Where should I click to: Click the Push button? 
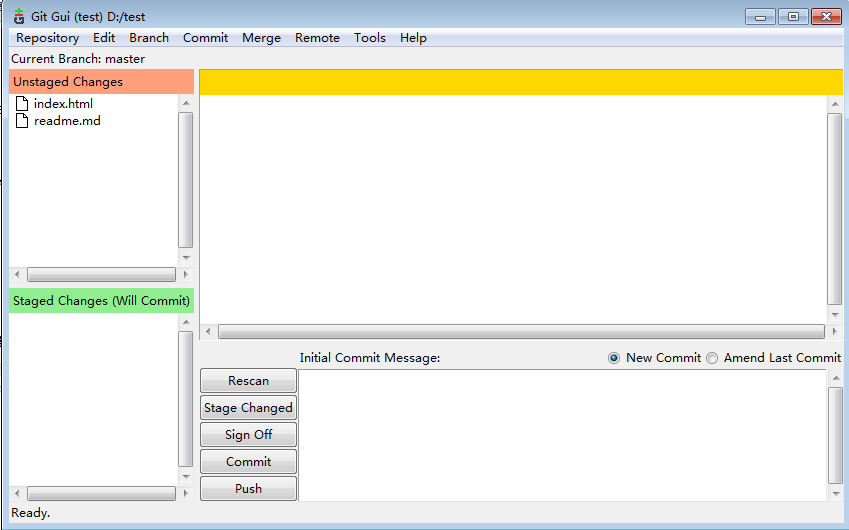pos(249,488)
